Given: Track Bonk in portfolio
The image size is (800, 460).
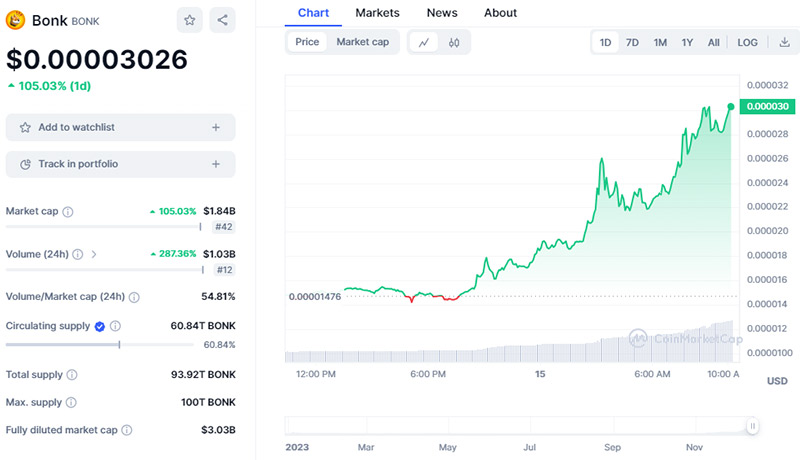Looking at the screenshot, I should pyautogui.click(x=120, y=164).
